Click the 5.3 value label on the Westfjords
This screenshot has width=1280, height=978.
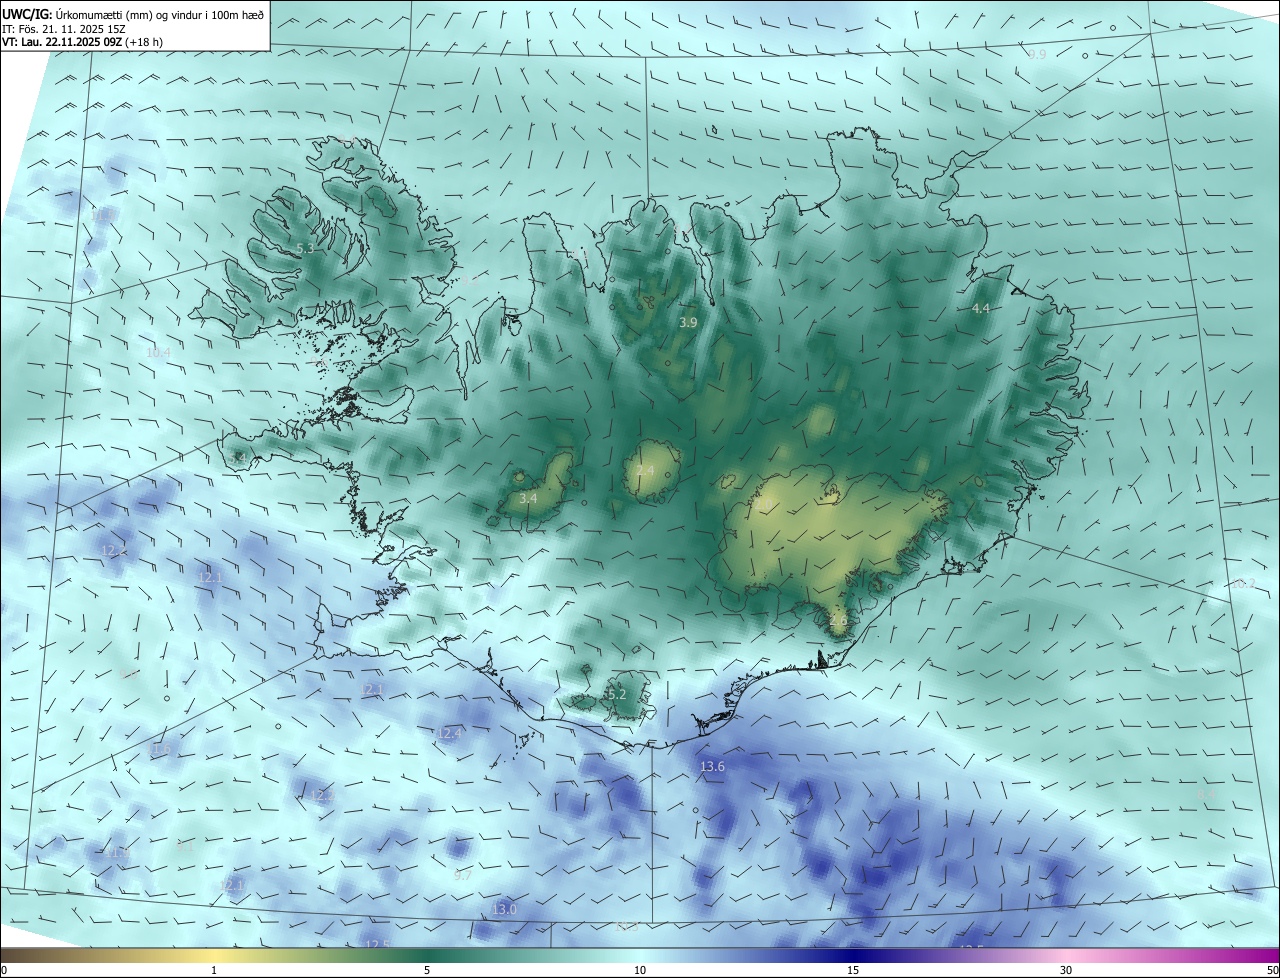click(x=306, y=248)
